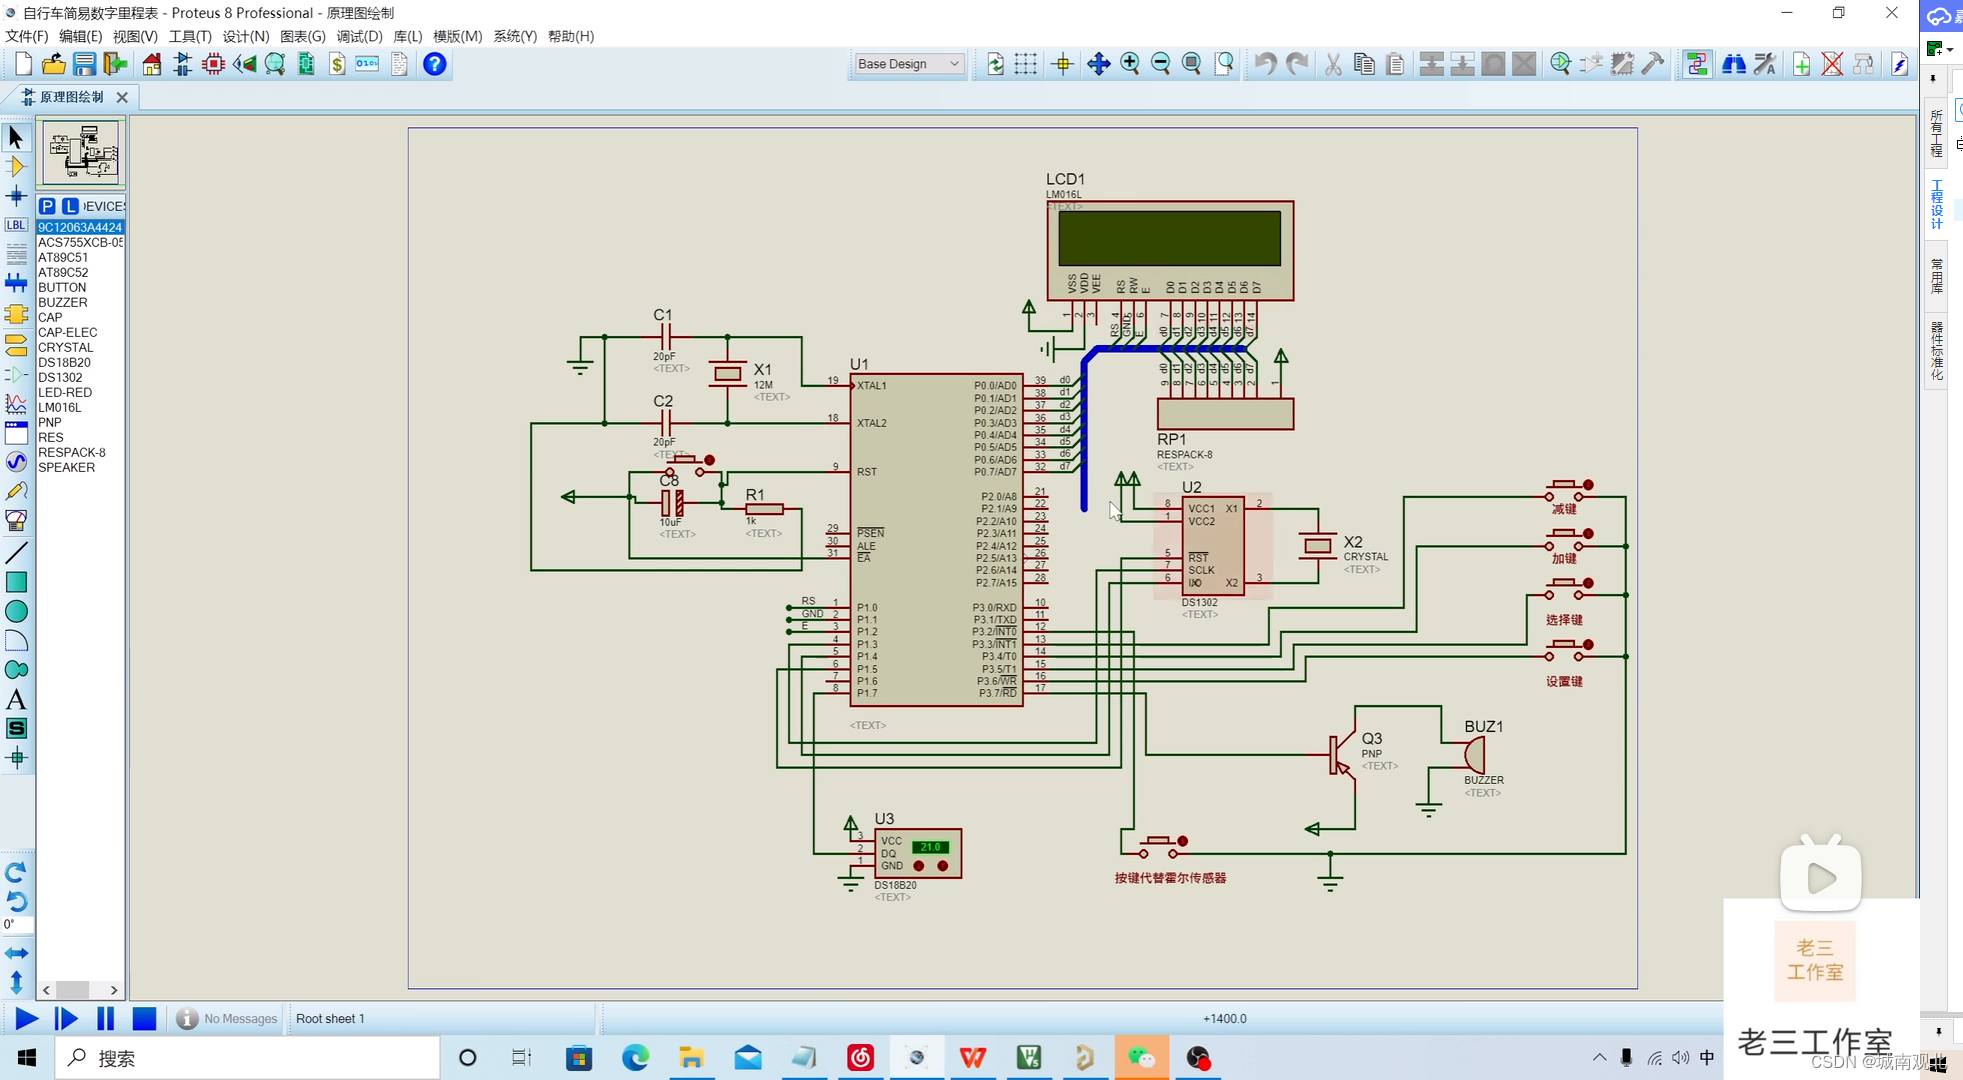This screenshot has width=1963, height=1080.
Task: Select DS1302 in the devices list
Action: click(x=60, y=377)
